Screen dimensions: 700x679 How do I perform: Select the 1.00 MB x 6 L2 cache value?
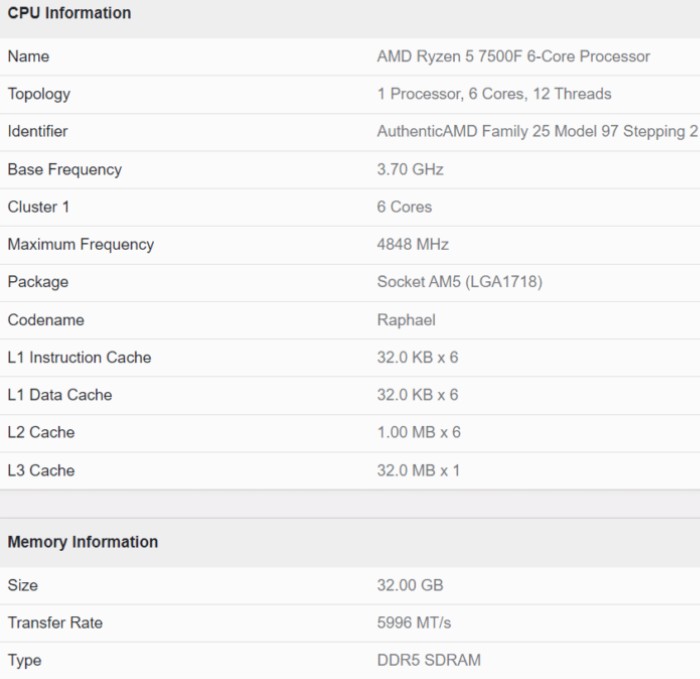(x=418, y=432)
